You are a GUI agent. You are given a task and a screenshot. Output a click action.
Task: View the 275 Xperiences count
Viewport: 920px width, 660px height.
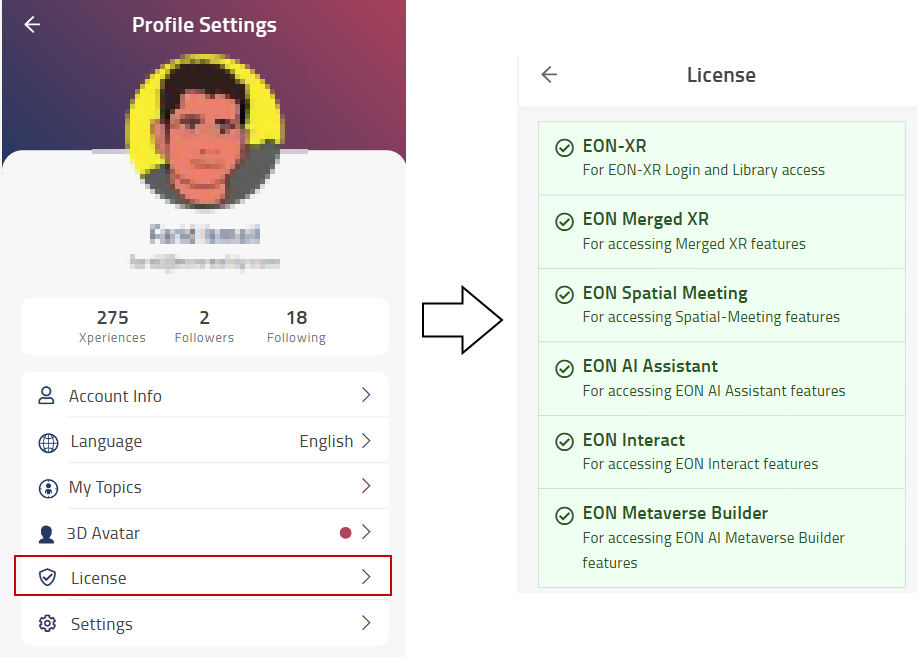pyautogui.click(x=112, y=326)
